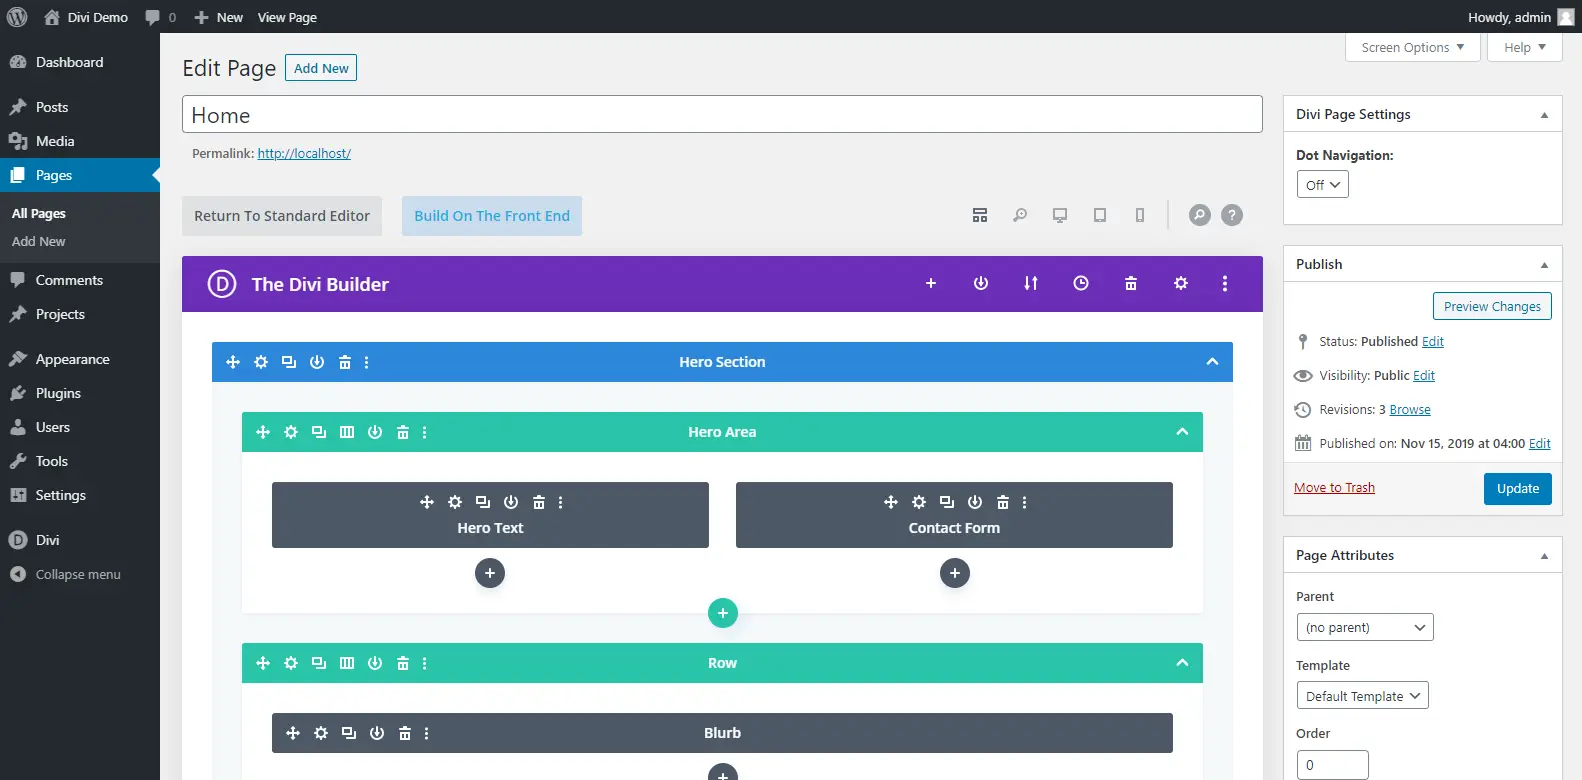Open Media in sidebar menu
Viewport: 1582px width, 780px height.
tap(80, 141)
